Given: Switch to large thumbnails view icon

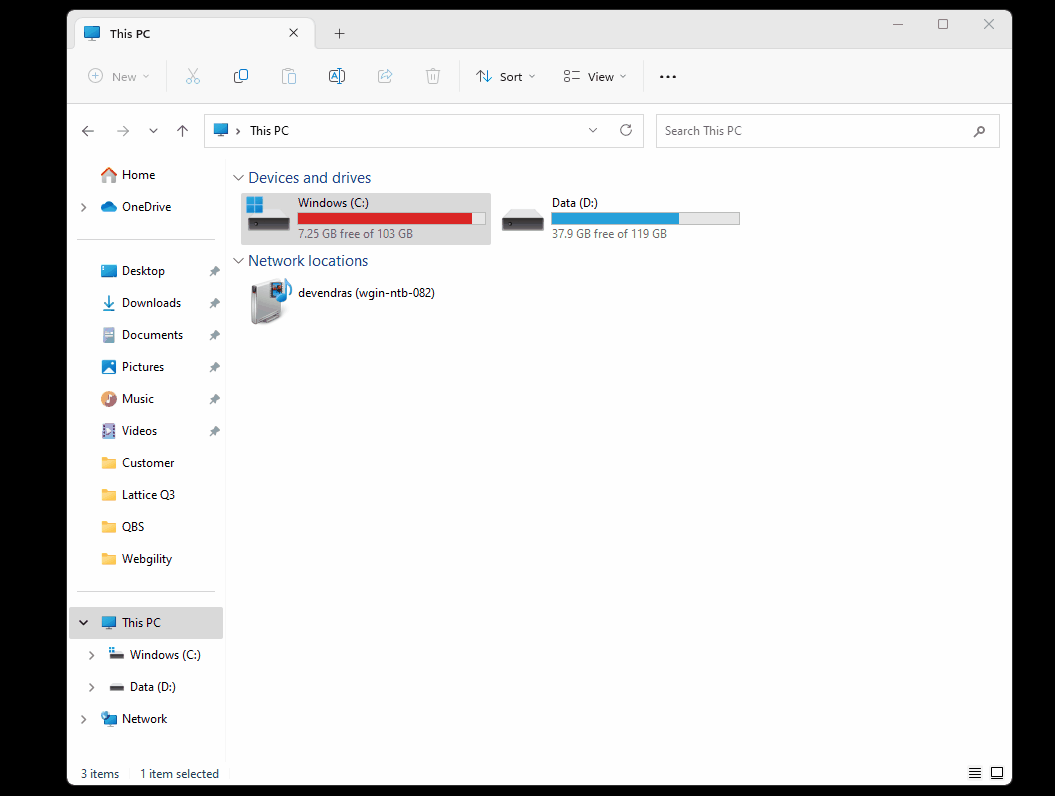Looking at the screenshot, I should [x=996, y=773].
